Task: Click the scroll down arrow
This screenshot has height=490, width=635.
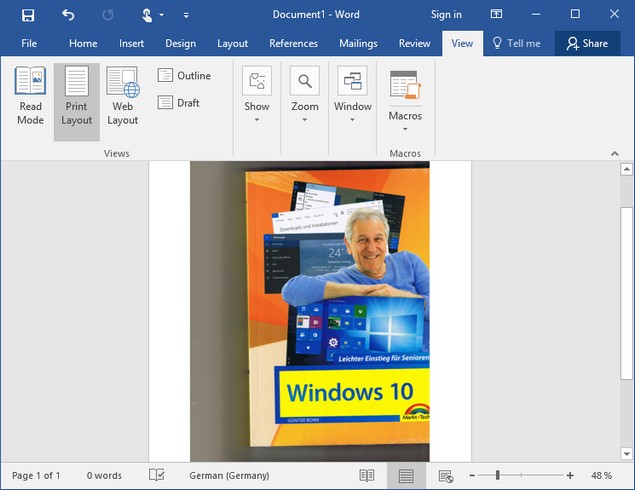Action: click(626, 454)
